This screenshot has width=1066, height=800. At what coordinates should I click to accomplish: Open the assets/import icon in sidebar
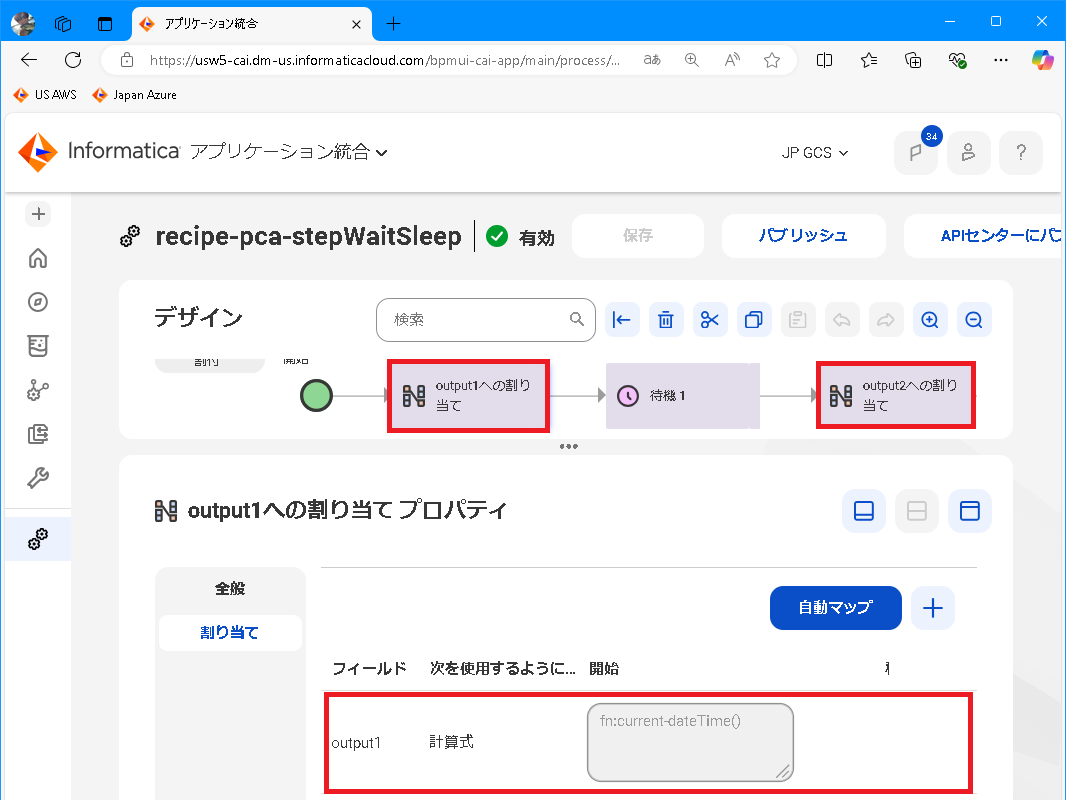[38, 434]
